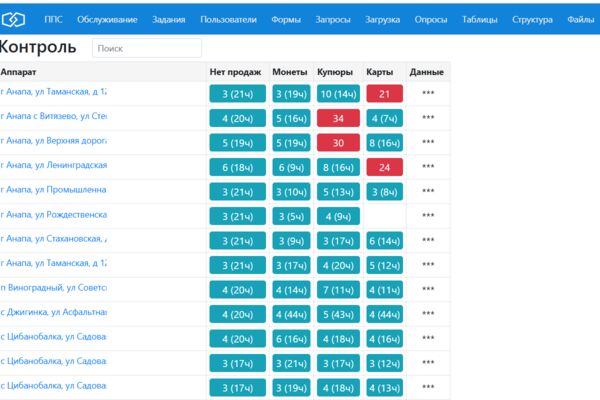Sort by the Аппарат column header

pos(18,72)
